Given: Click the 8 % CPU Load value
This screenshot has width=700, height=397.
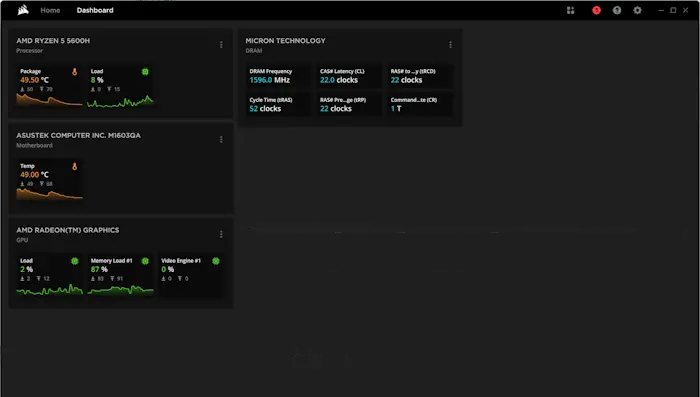Looking at the screenshot, I should pos(97,80).
